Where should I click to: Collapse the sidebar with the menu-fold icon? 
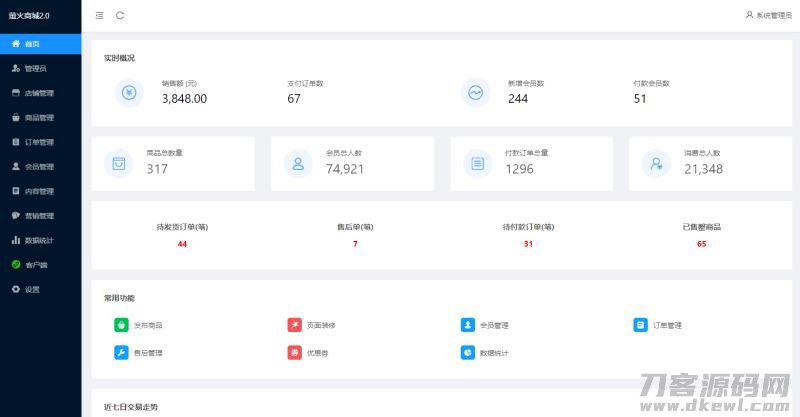coord(99,15)
